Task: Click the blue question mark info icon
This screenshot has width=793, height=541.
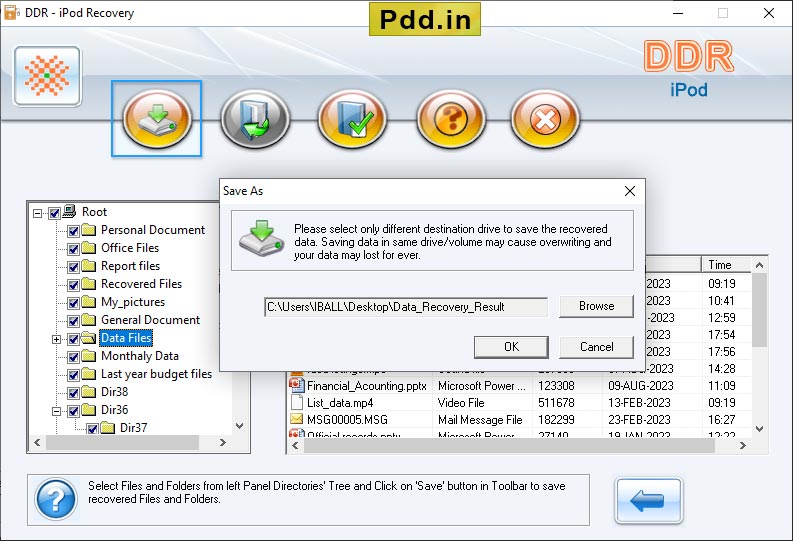Action: click(56, 499)
